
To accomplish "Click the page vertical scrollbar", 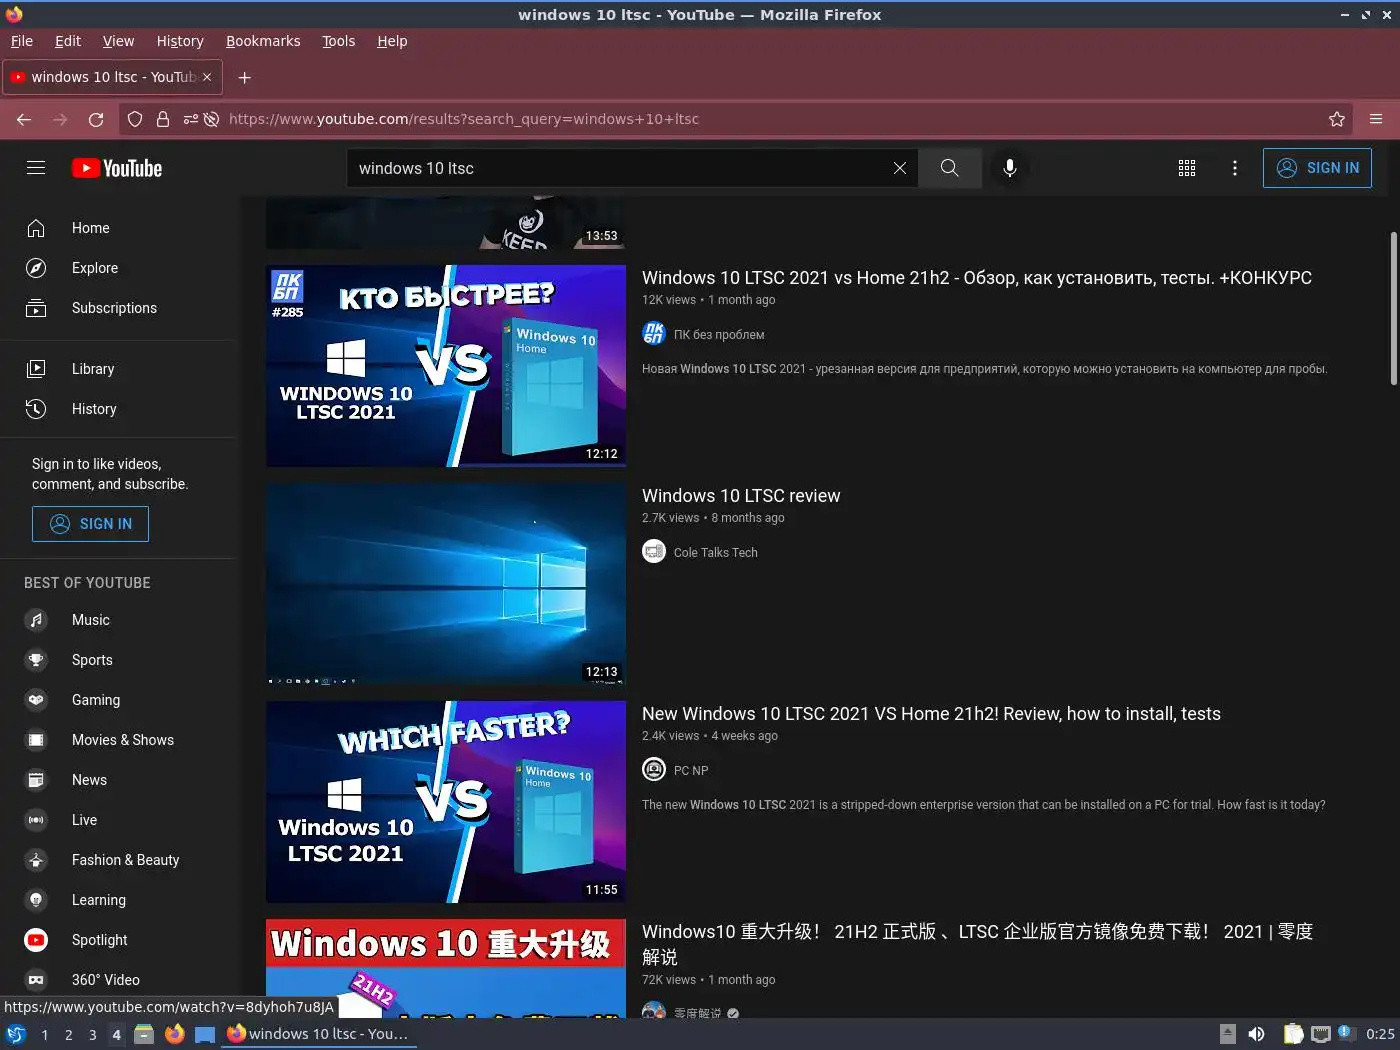I will point(1393,308).
